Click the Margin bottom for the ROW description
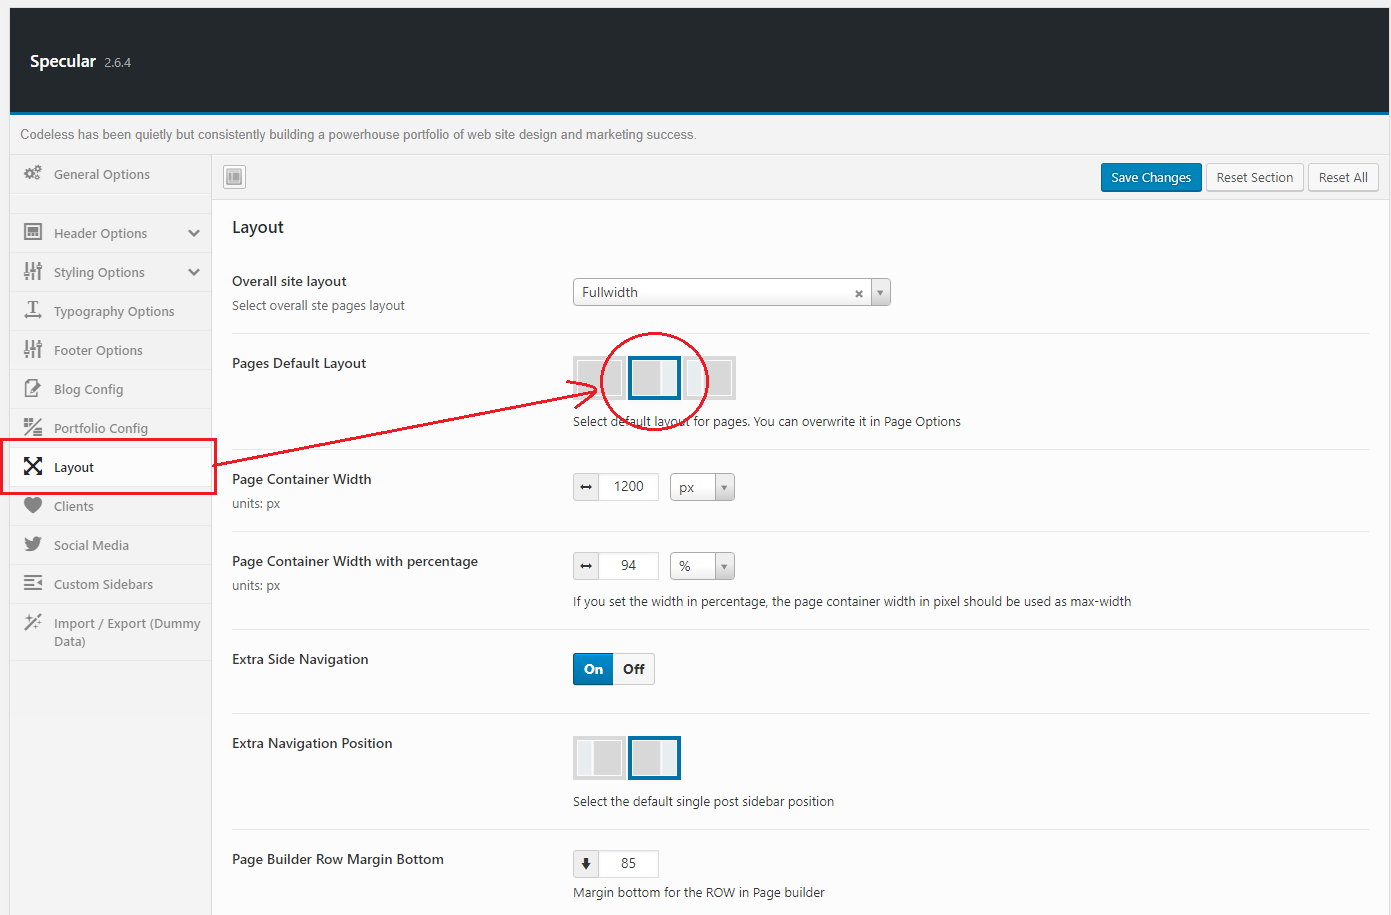1391x915 pixels. (699, 893)
